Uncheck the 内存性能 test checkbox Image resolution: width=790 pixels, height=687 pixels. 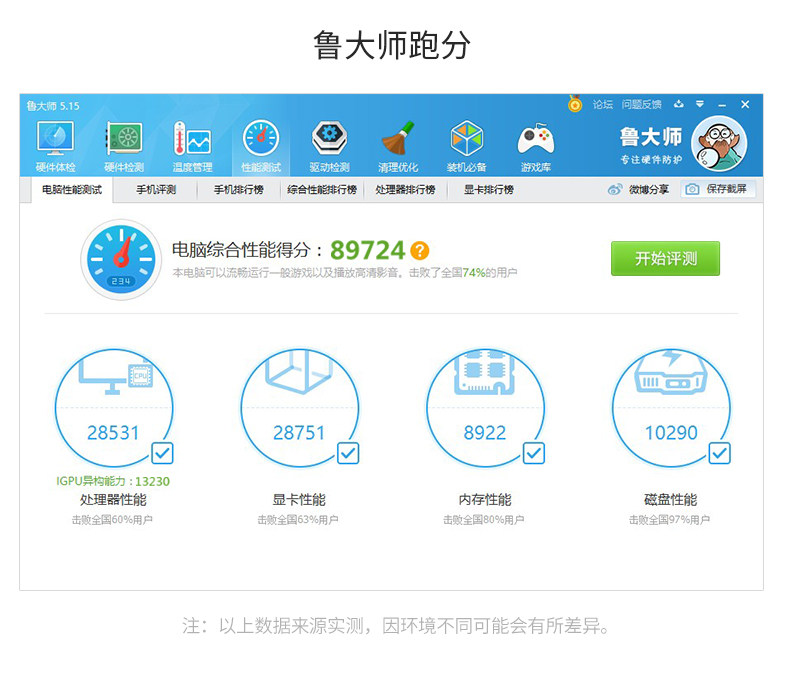coord(534,453)
